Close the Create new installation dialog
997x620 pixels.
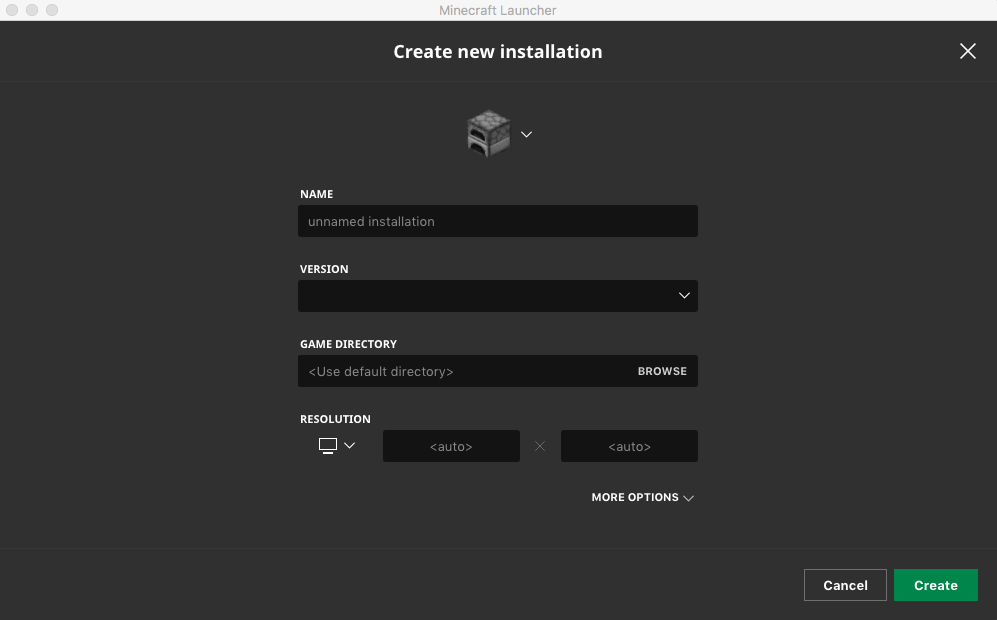pyautogui.click(x=968, y=52)
